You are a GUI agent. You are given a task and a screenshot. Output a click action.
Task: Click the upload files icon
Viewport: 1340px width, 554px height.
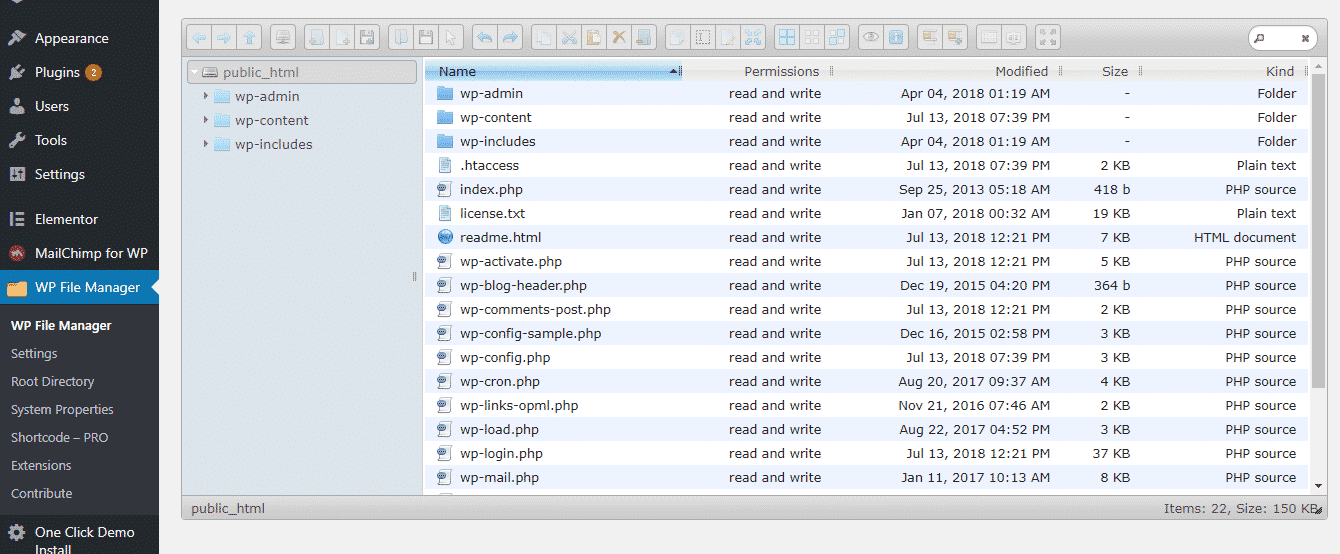click(367, 38)
